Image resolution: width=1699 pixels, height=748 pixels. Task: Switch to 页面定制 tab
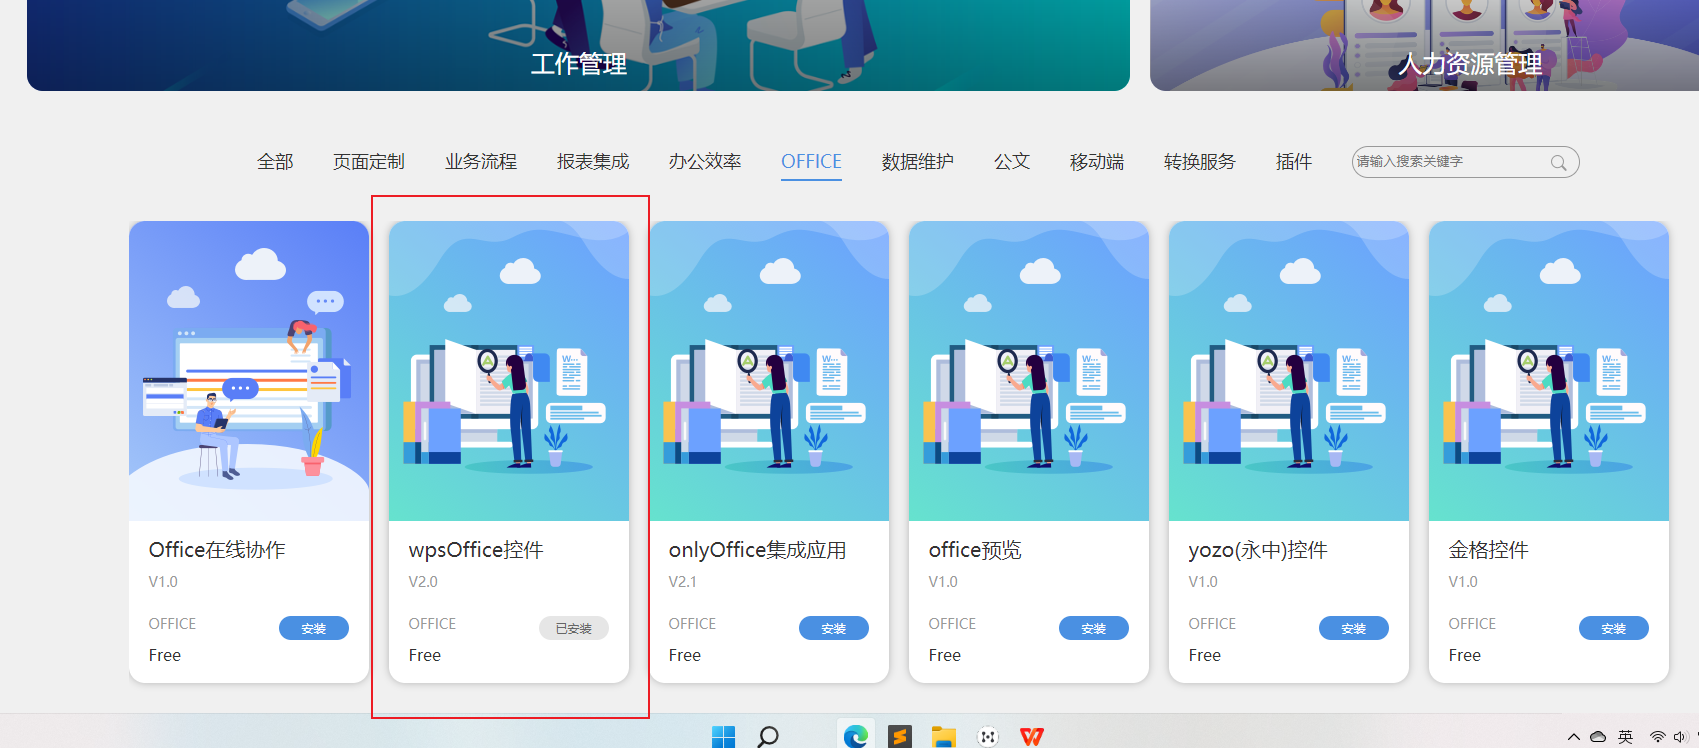(369, 162)
